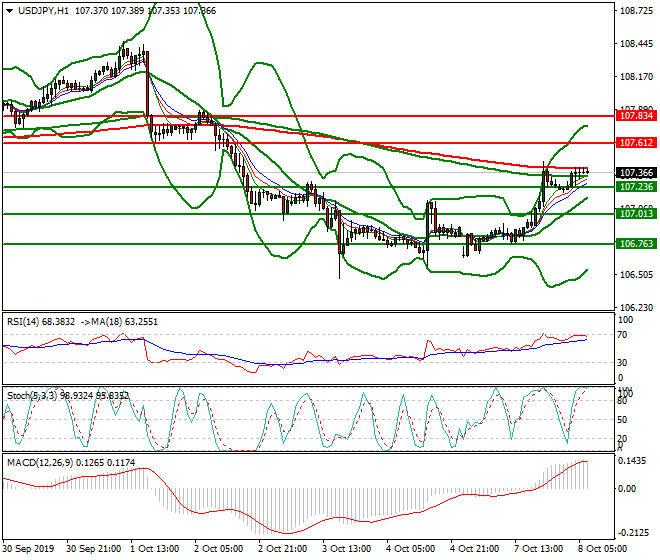Select the 107.013 green support level label
Viewport: 660px width, 560px height.
click(x=636, y=213)
